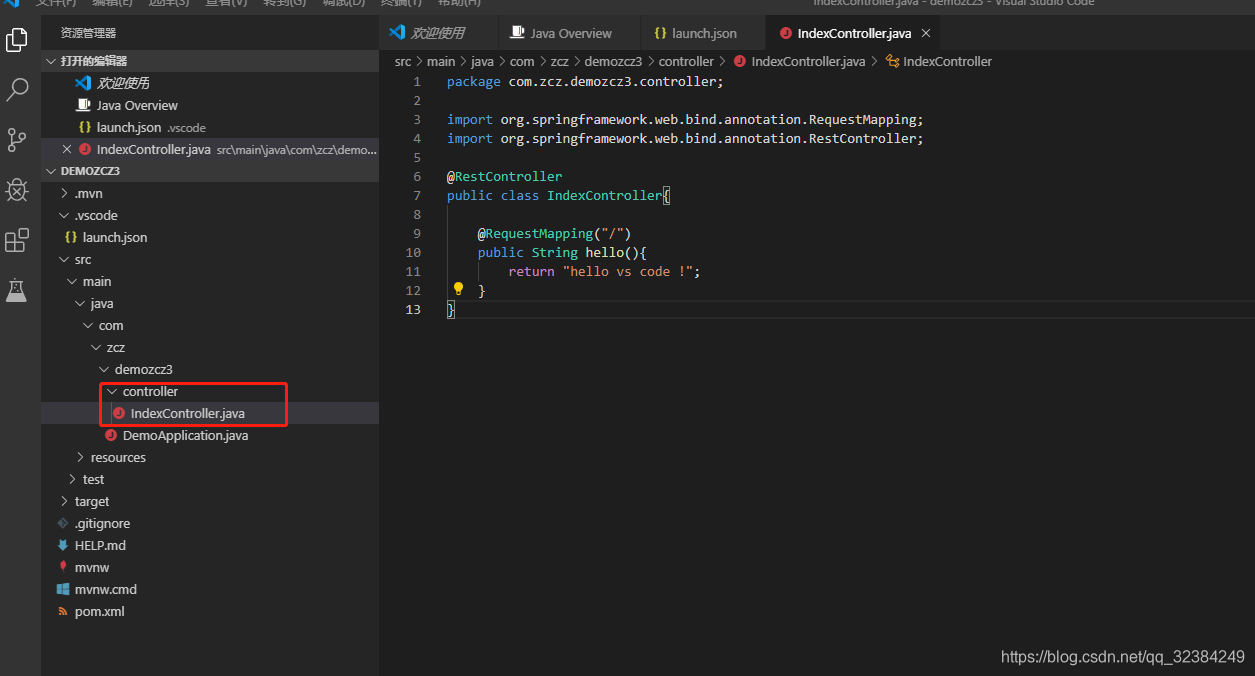This screenshot has height=676, width=1255.
Task: Open the mvnw.cmd file
Action: point(210,589)
